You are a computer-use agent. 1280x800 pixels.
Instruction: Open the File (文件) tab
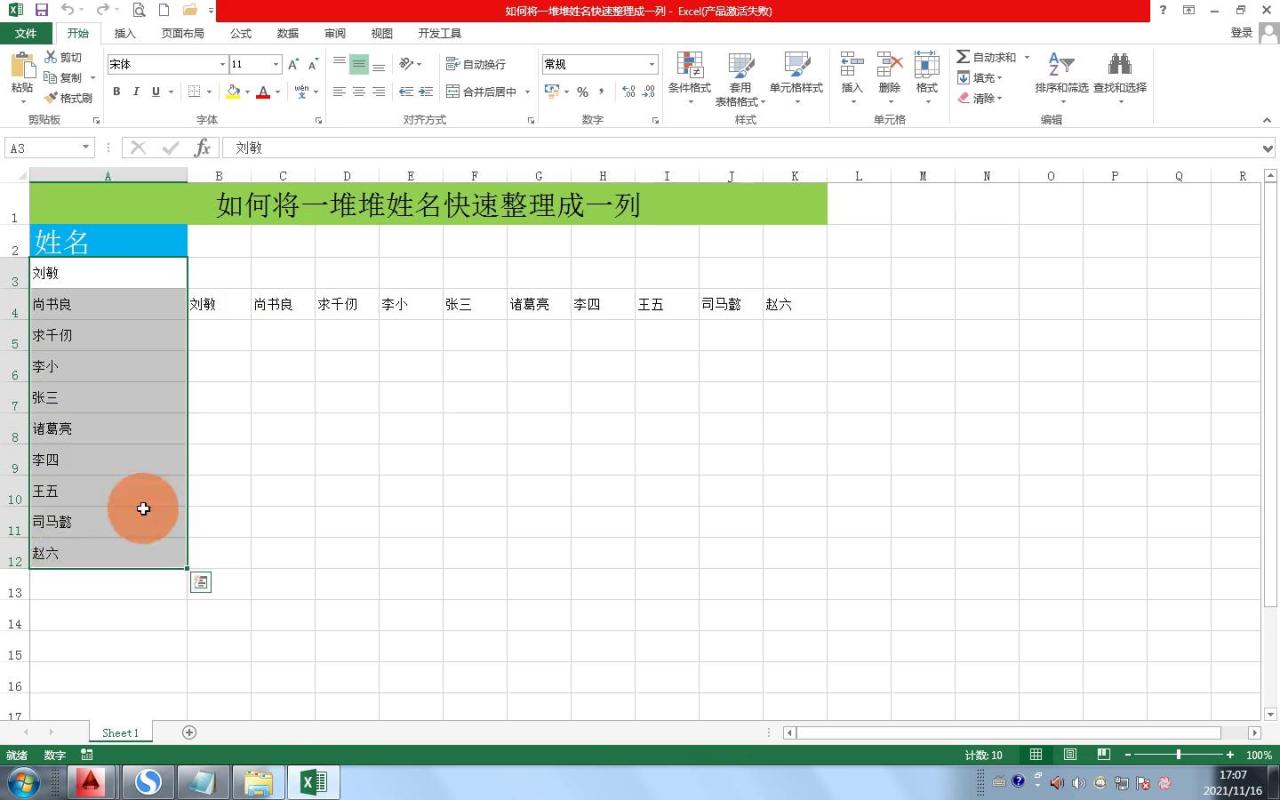point(26,33)
